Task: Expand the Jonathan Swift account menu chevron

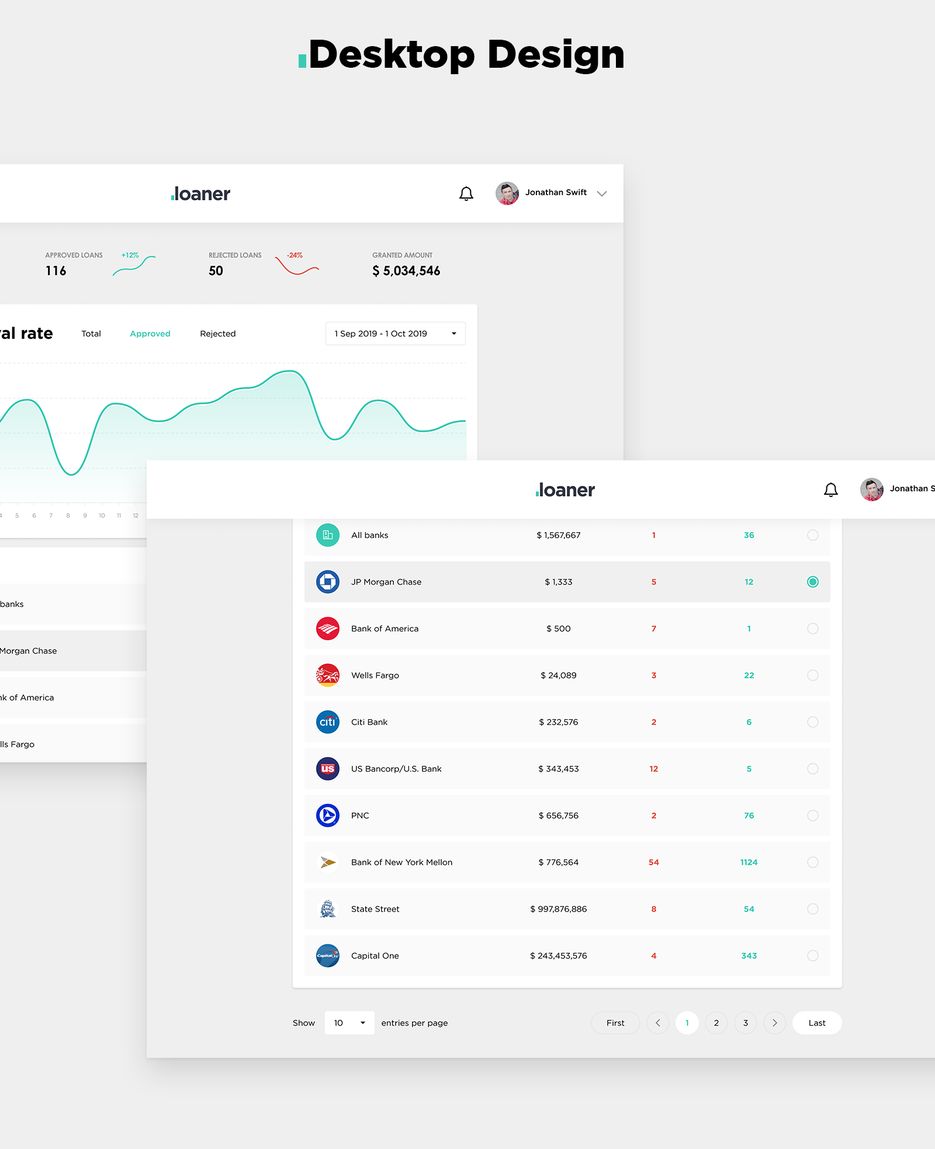Action: point(602,193)
